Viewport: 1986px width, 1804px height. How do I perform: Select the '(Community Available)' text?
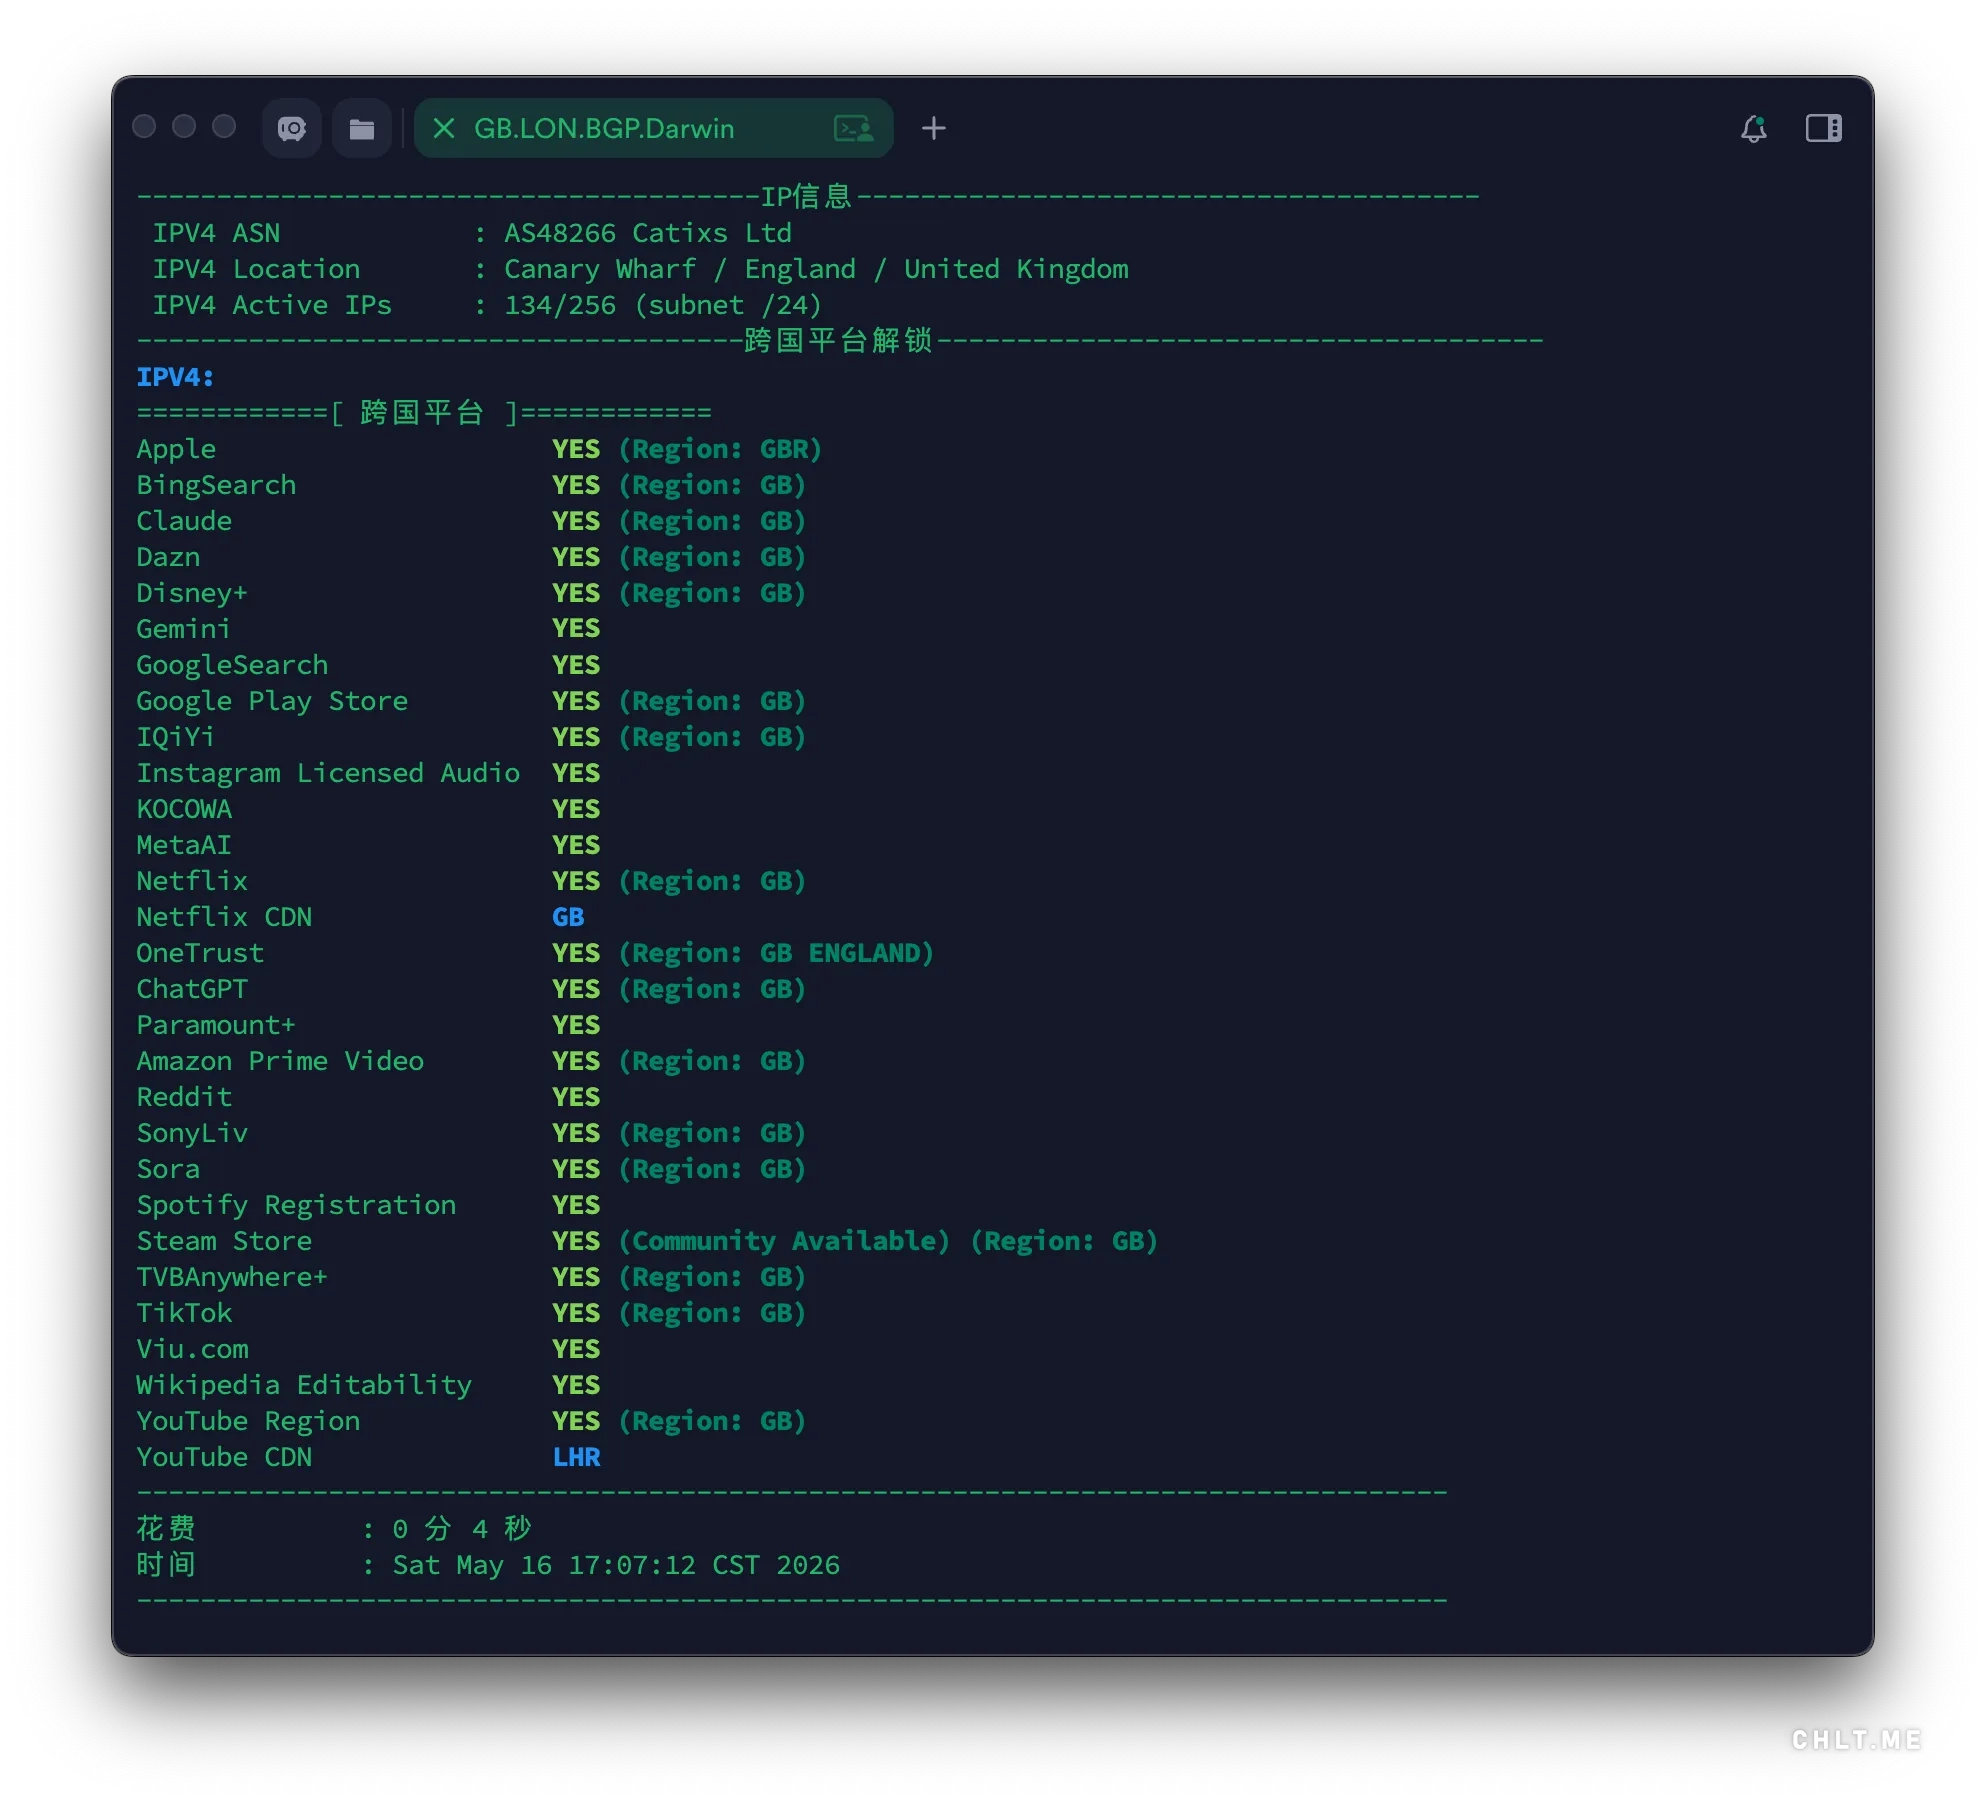784,1241
